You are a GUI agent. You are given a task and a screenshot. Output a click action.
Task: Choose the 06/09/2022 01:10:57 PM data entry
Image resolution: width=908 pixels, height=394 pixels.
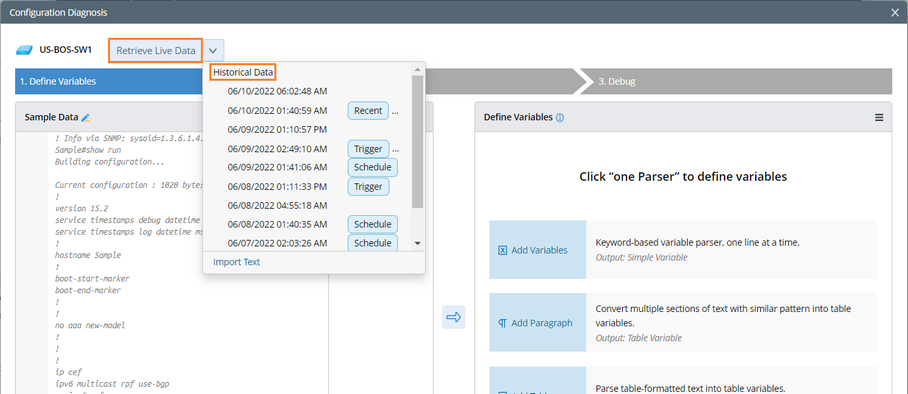coord(277,129)
